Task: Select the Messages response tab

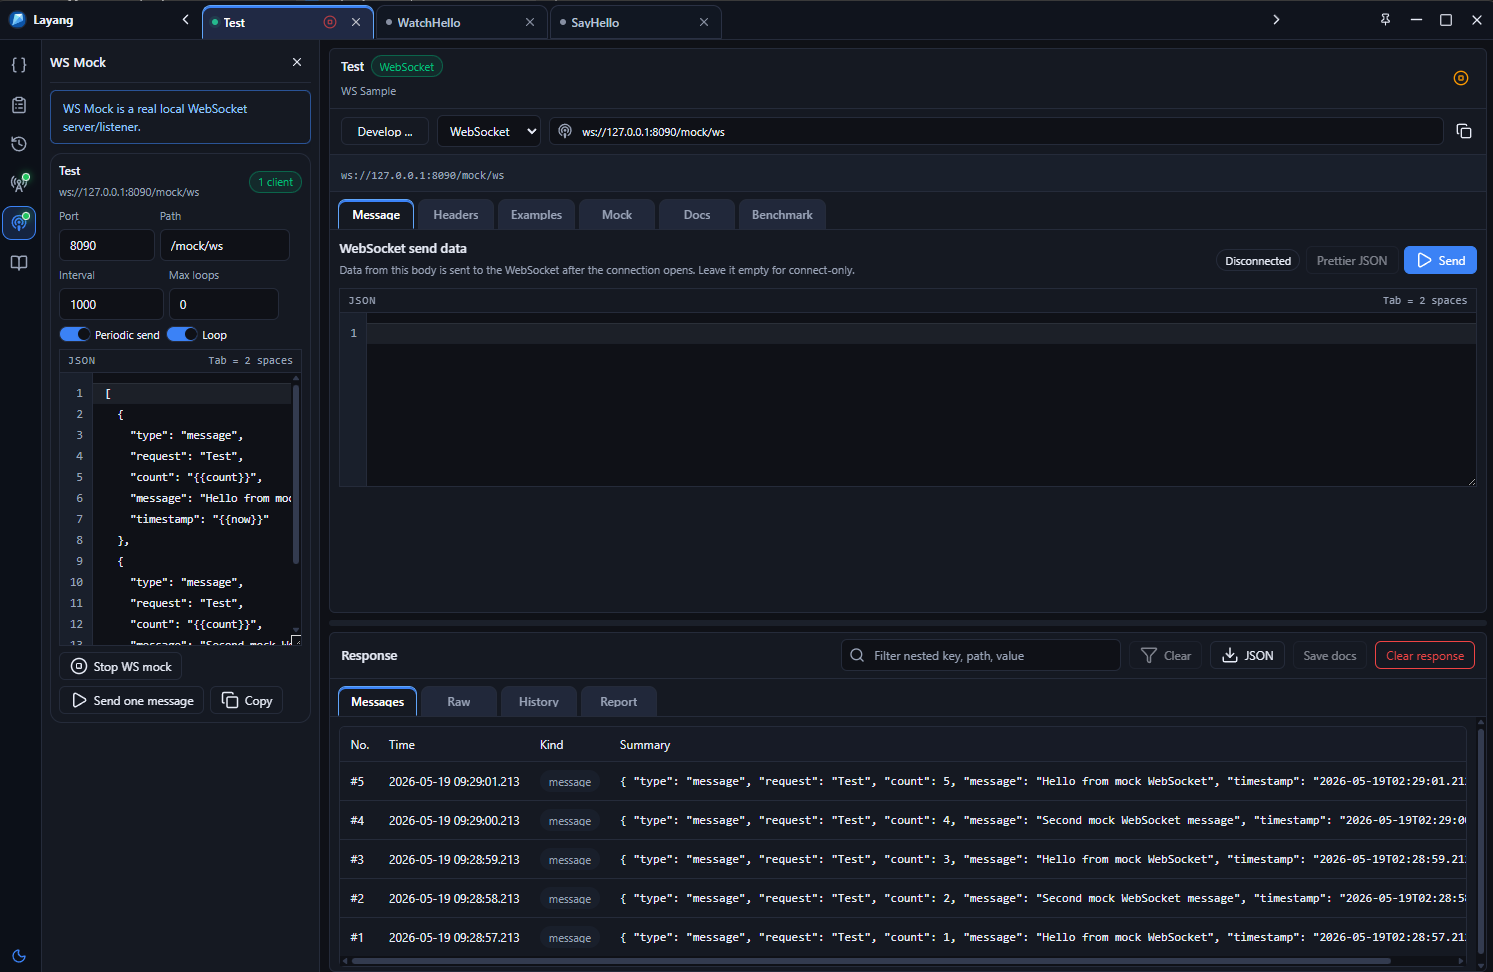Action: point(378,702)
